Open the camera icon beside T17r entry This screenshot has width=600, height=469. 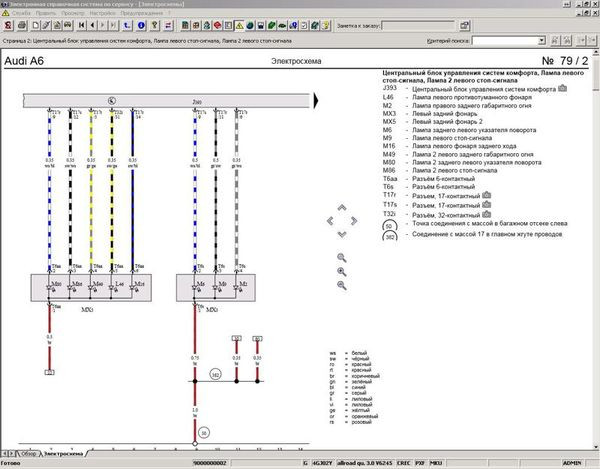pyautogui.click(x=487, y=196)
